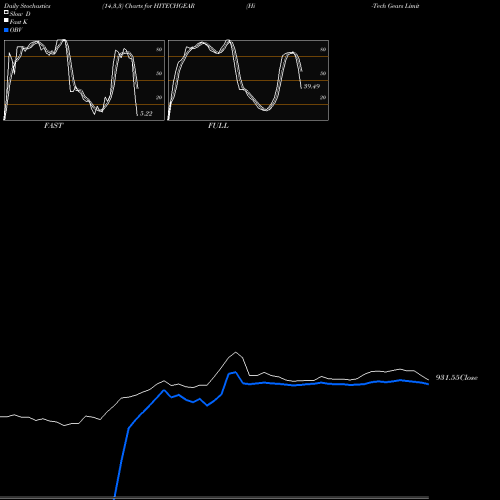
Task: Click the peak of the blue OBV line
Action: [x=236, y=372]
